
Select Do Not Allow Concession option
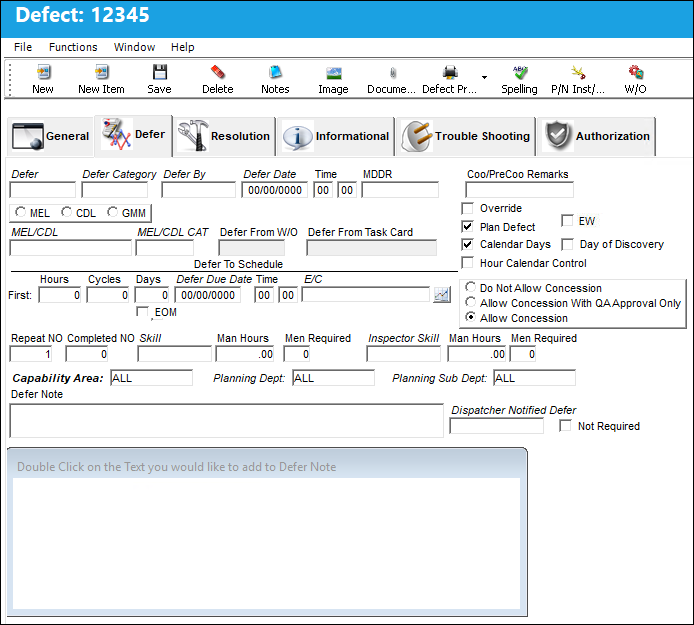click(x=470, y=287)
